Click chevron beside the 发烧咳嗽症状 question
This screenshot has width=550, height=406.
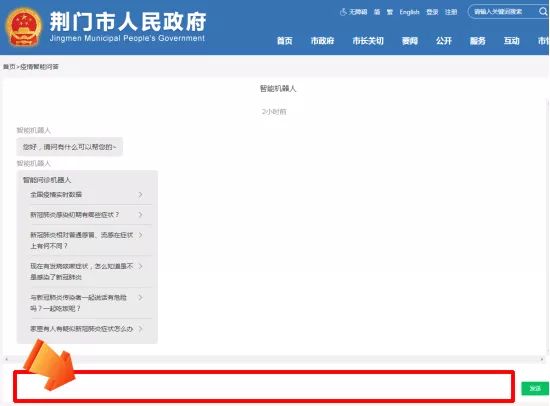[140, 266]
